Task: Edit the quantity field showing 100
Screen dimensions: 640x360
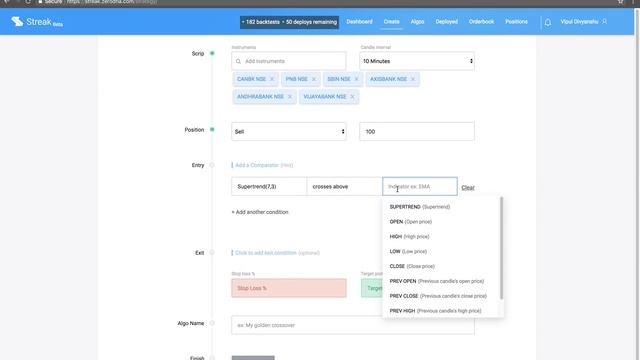Action: [417, 131]
